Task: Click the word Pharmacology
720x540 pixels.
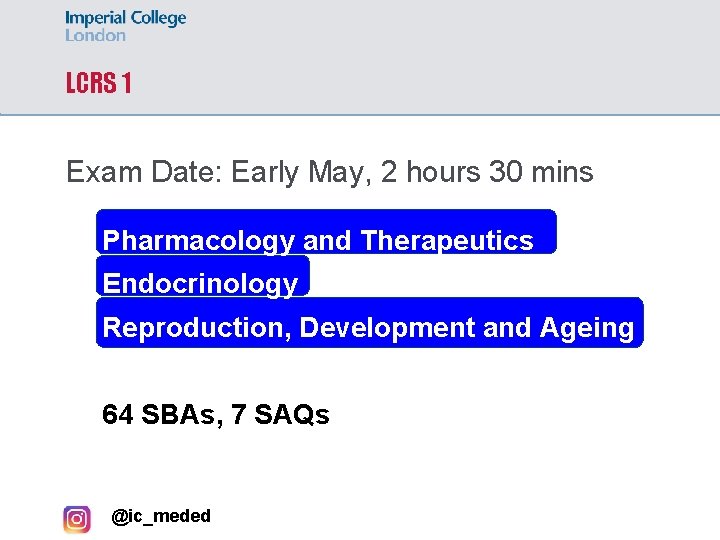Action: (x=198, y=241)
